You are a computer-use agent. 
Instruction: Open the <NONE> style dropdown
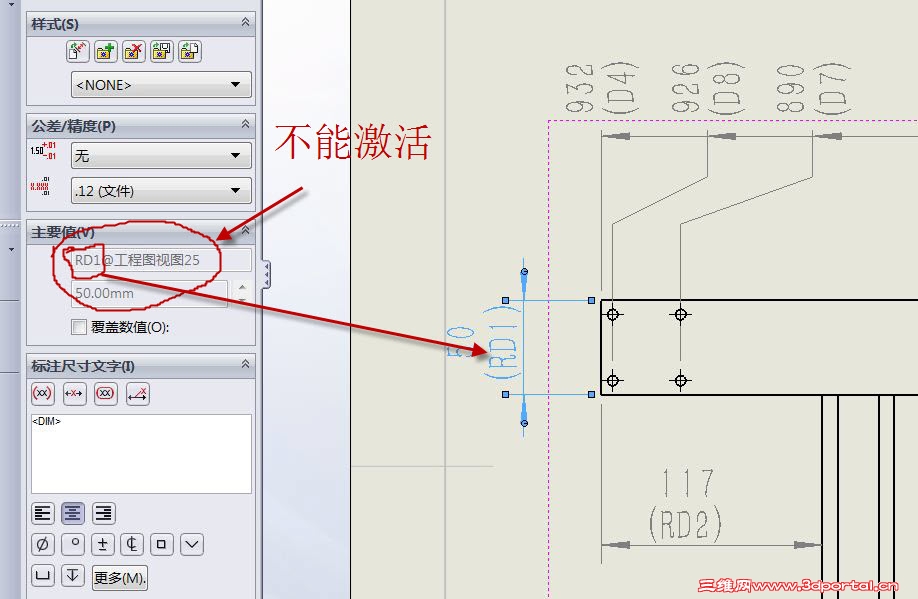[161, 85]
